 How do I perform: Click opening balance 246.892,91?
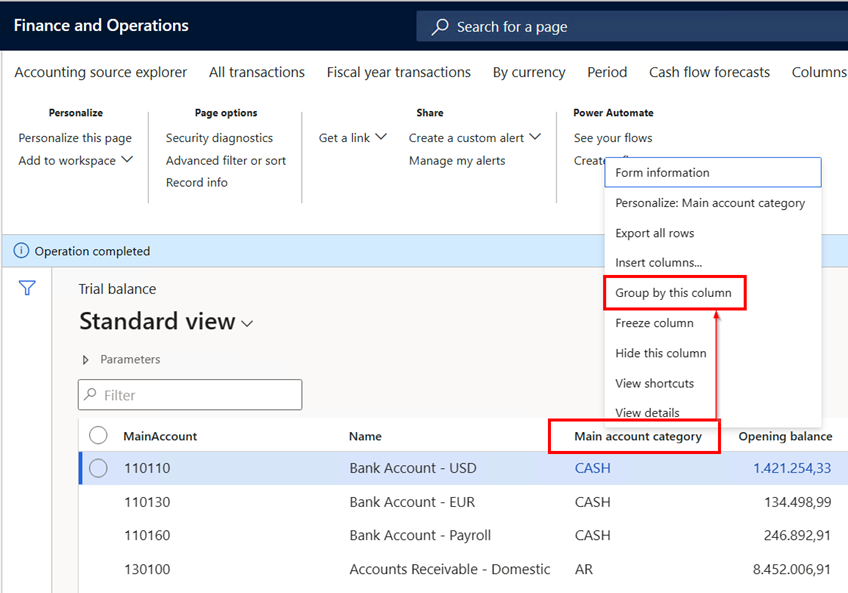pyautogui.click(x=797, y=535)
